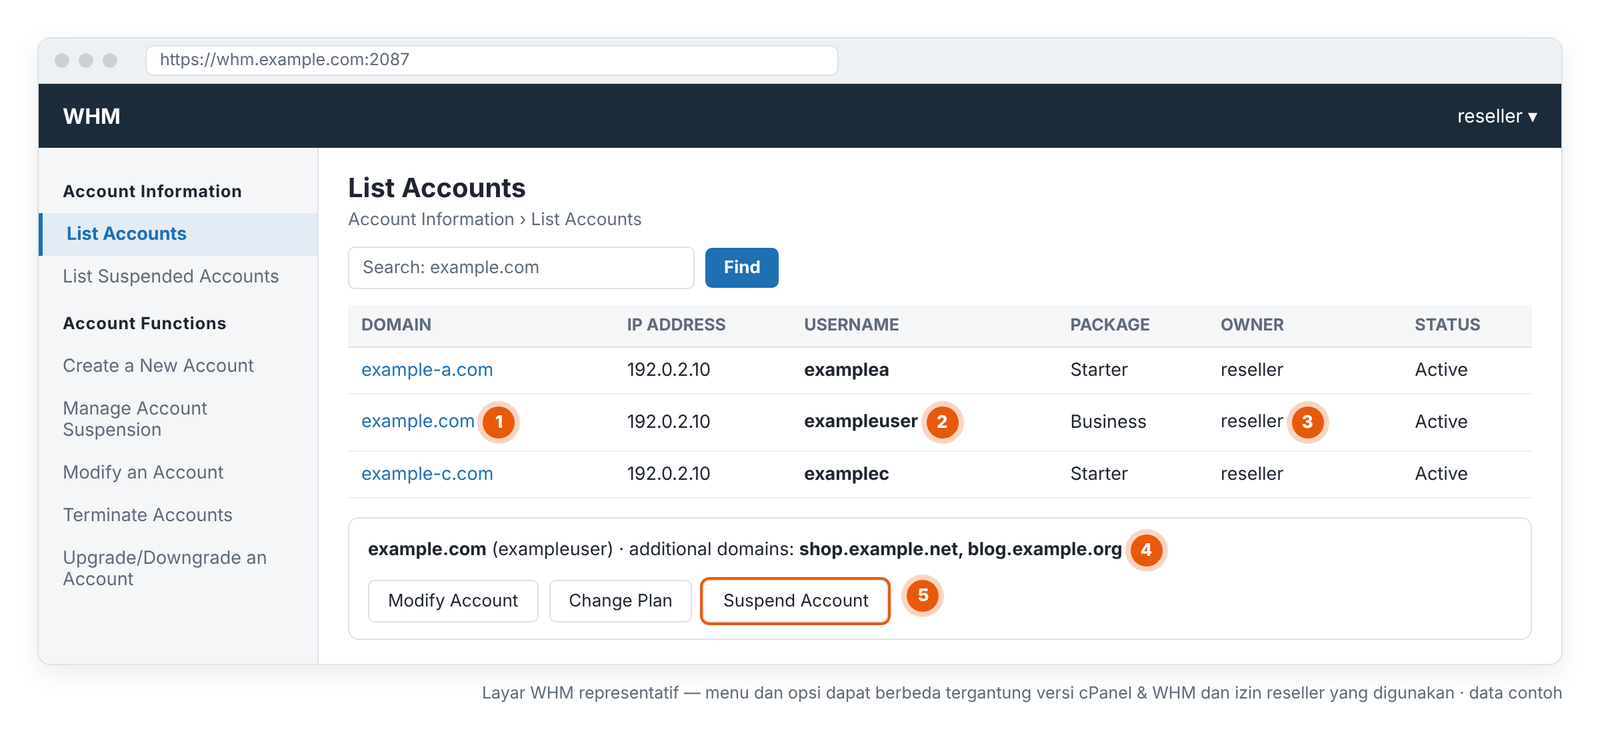Open Terminate Accounts in sidebar

(148, 515)
